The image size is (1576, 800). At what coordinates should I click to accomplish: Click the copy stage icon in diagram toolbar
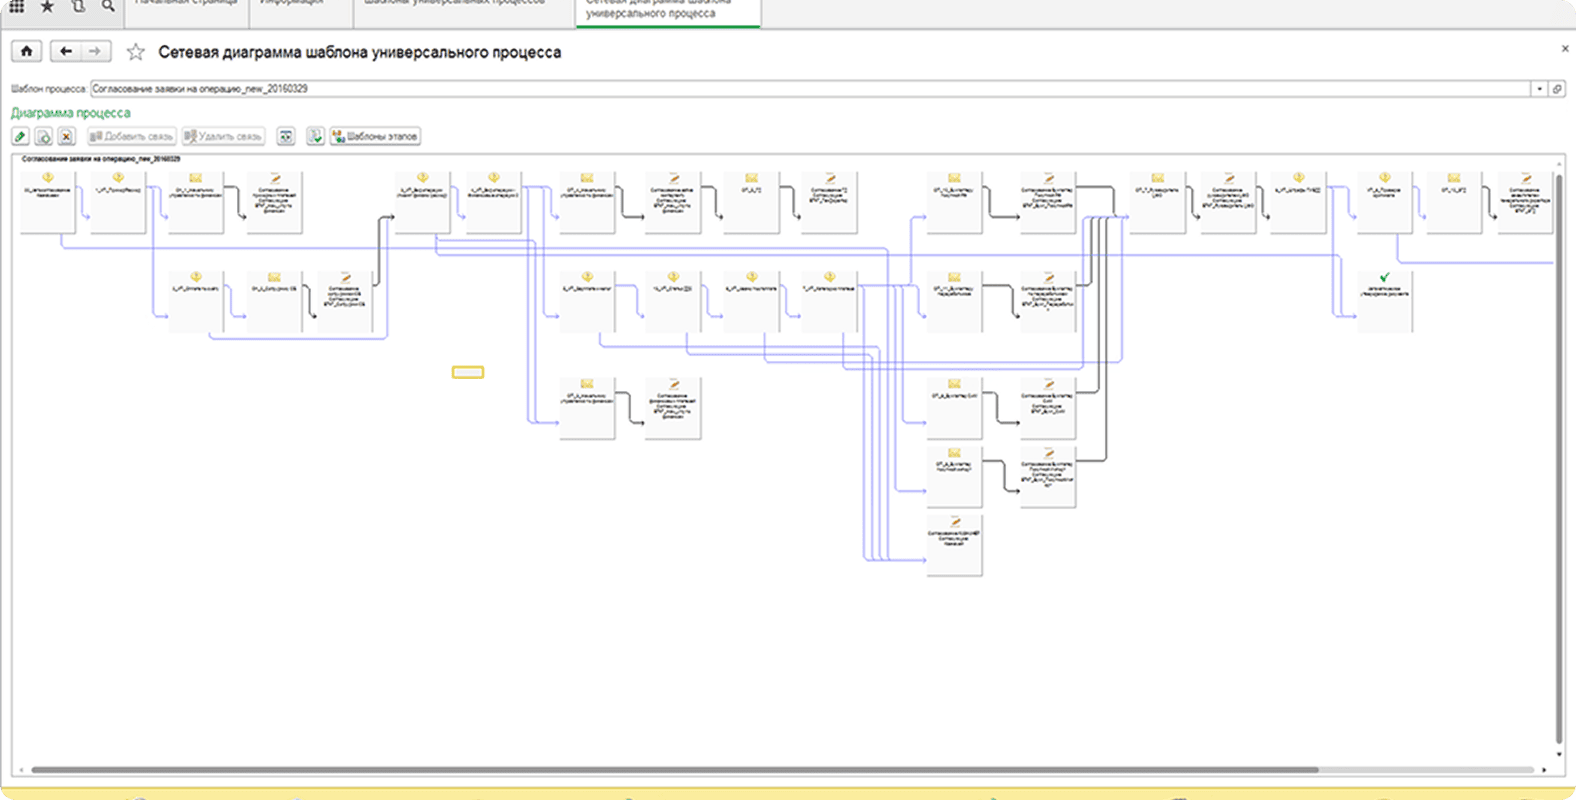43,136
